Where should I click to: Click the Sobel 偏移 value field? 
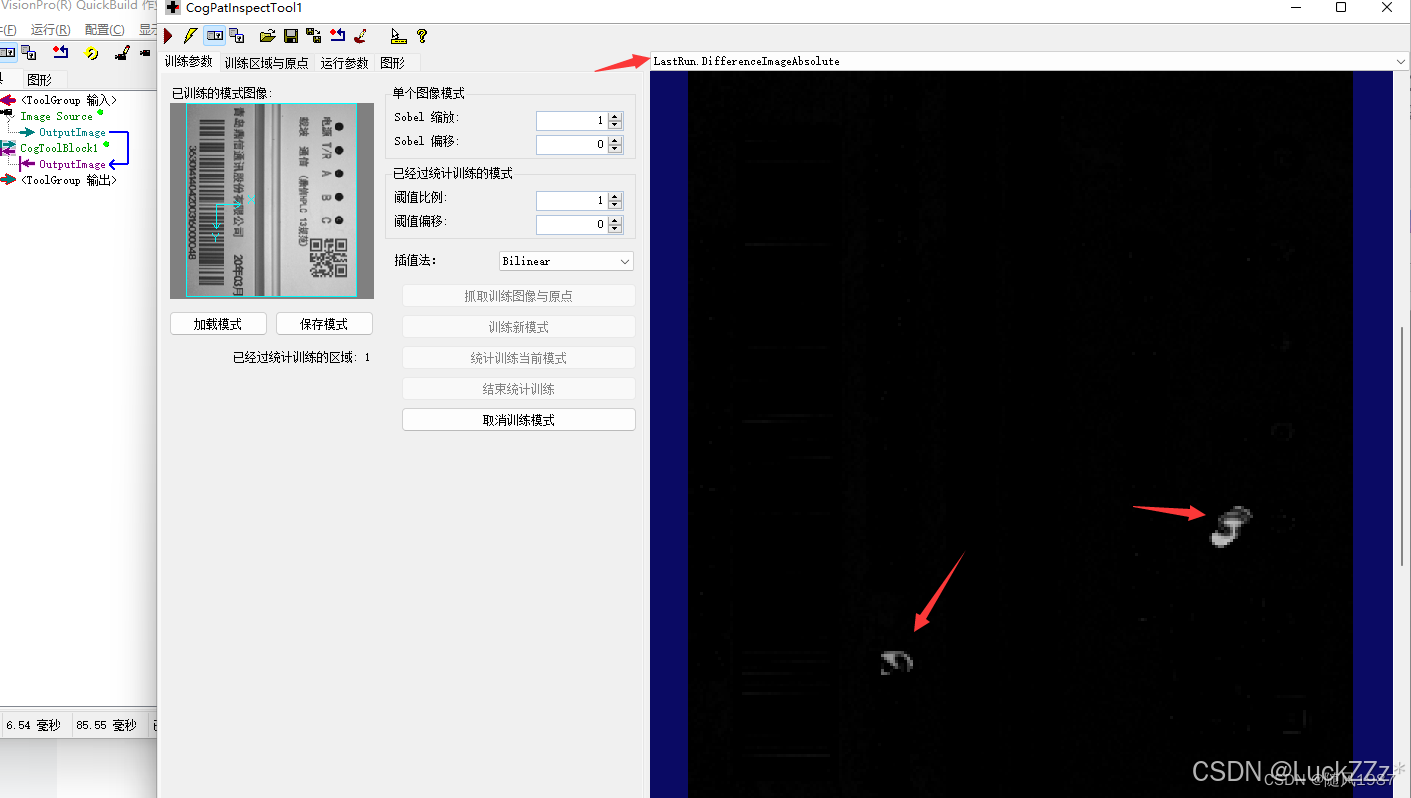click(571, 145)
